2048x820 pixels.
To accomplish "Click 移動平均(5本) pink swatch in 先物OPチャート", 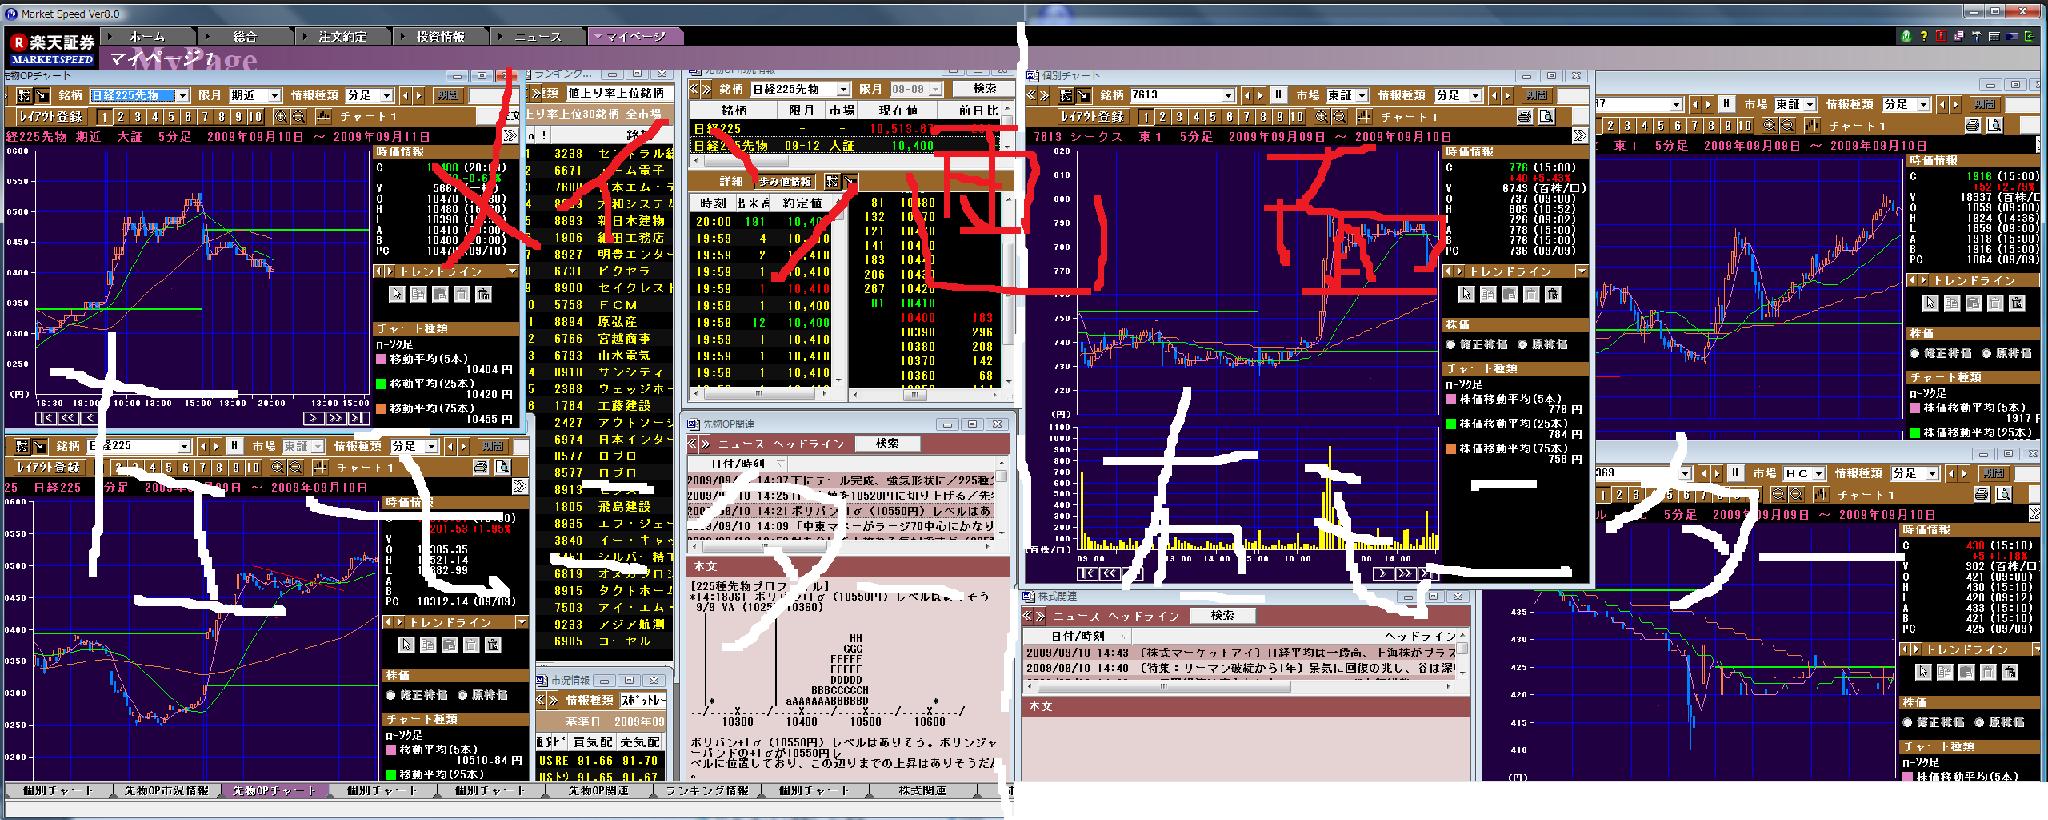I will (x=381, y=359).
